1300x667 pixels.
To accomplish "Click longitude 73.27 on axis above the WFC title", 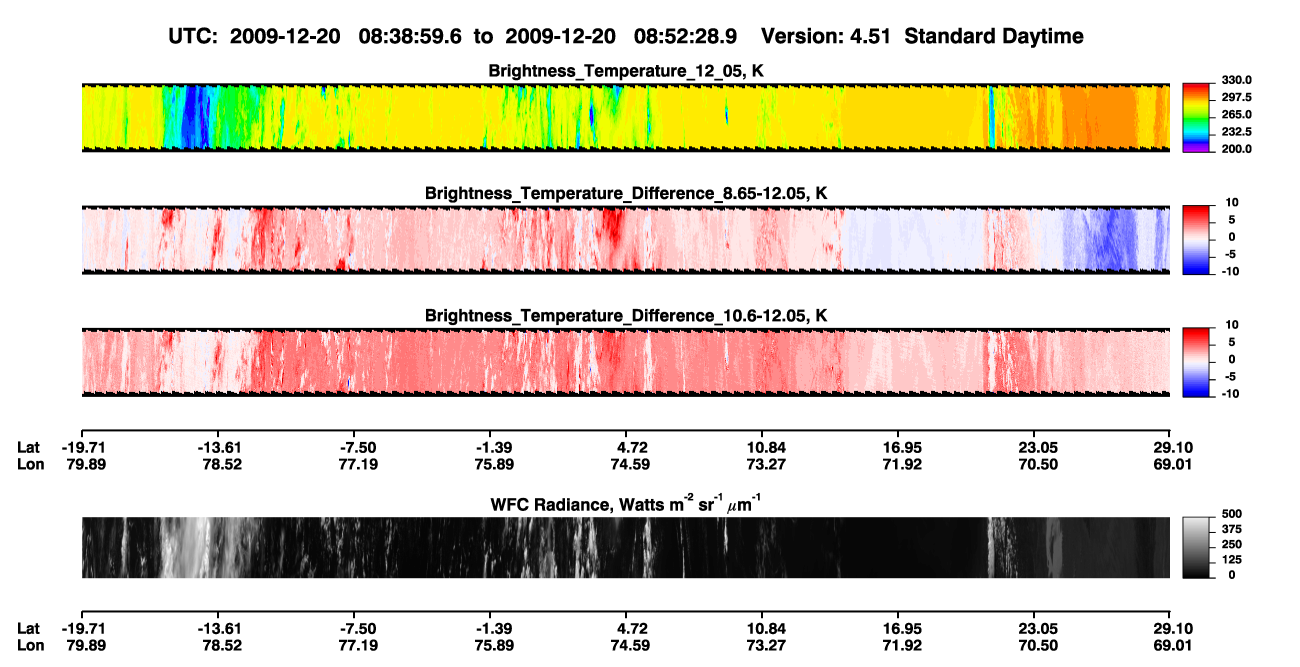I will [761, 464].
